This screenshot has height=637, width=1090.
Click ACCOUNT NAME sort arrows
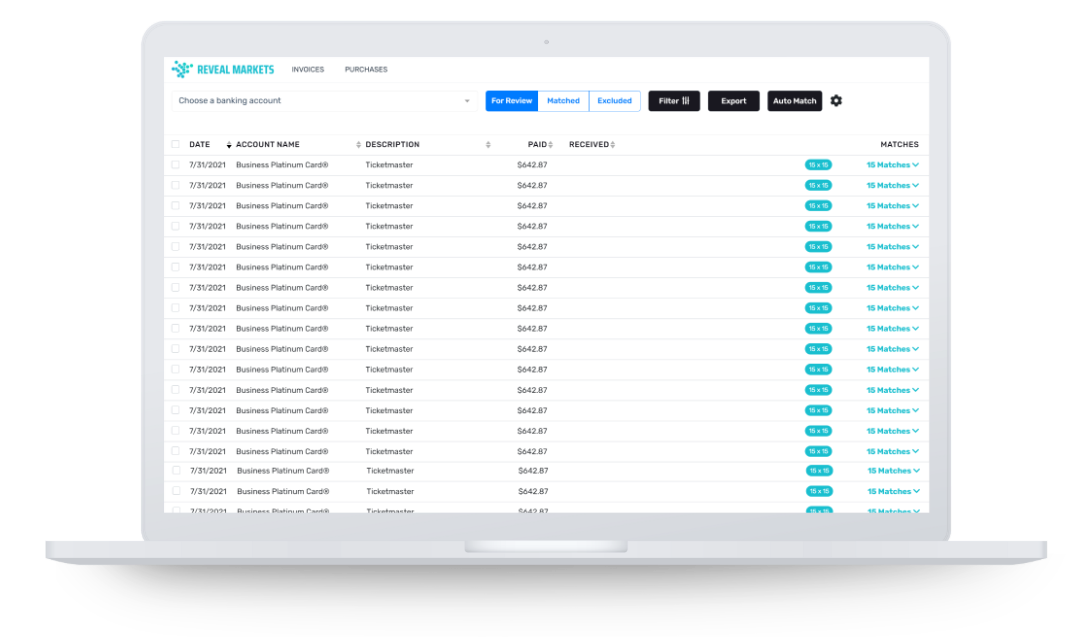click(358, 145)
